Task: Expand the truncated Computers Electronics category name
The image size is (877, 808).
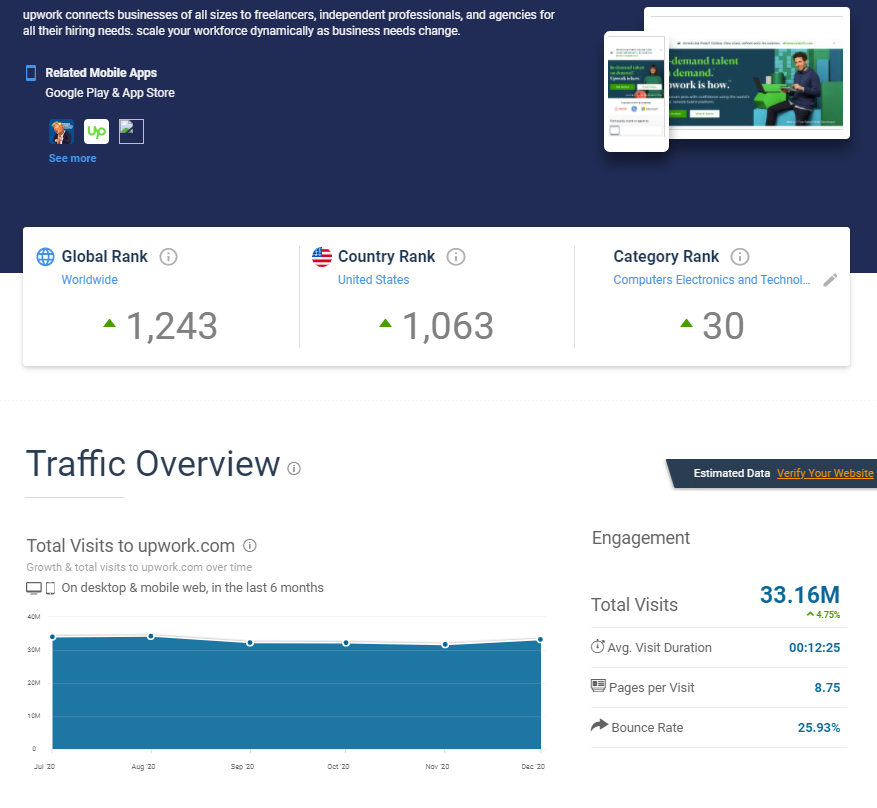Action: tap(712, 280)
